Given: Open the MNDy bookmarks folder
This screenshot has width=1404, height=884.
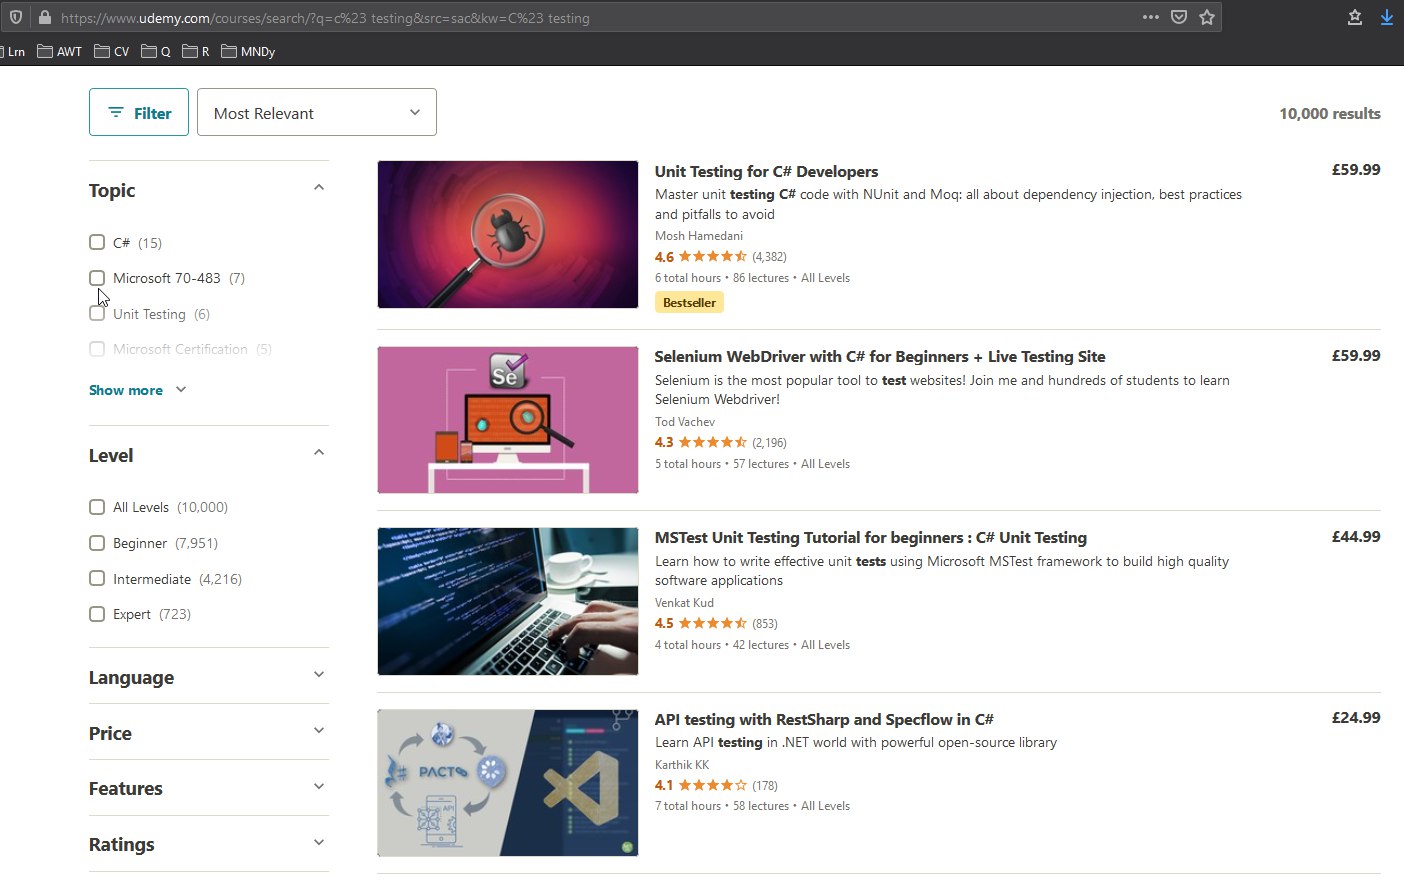Looking at the screenshot, I should (248, 51).
